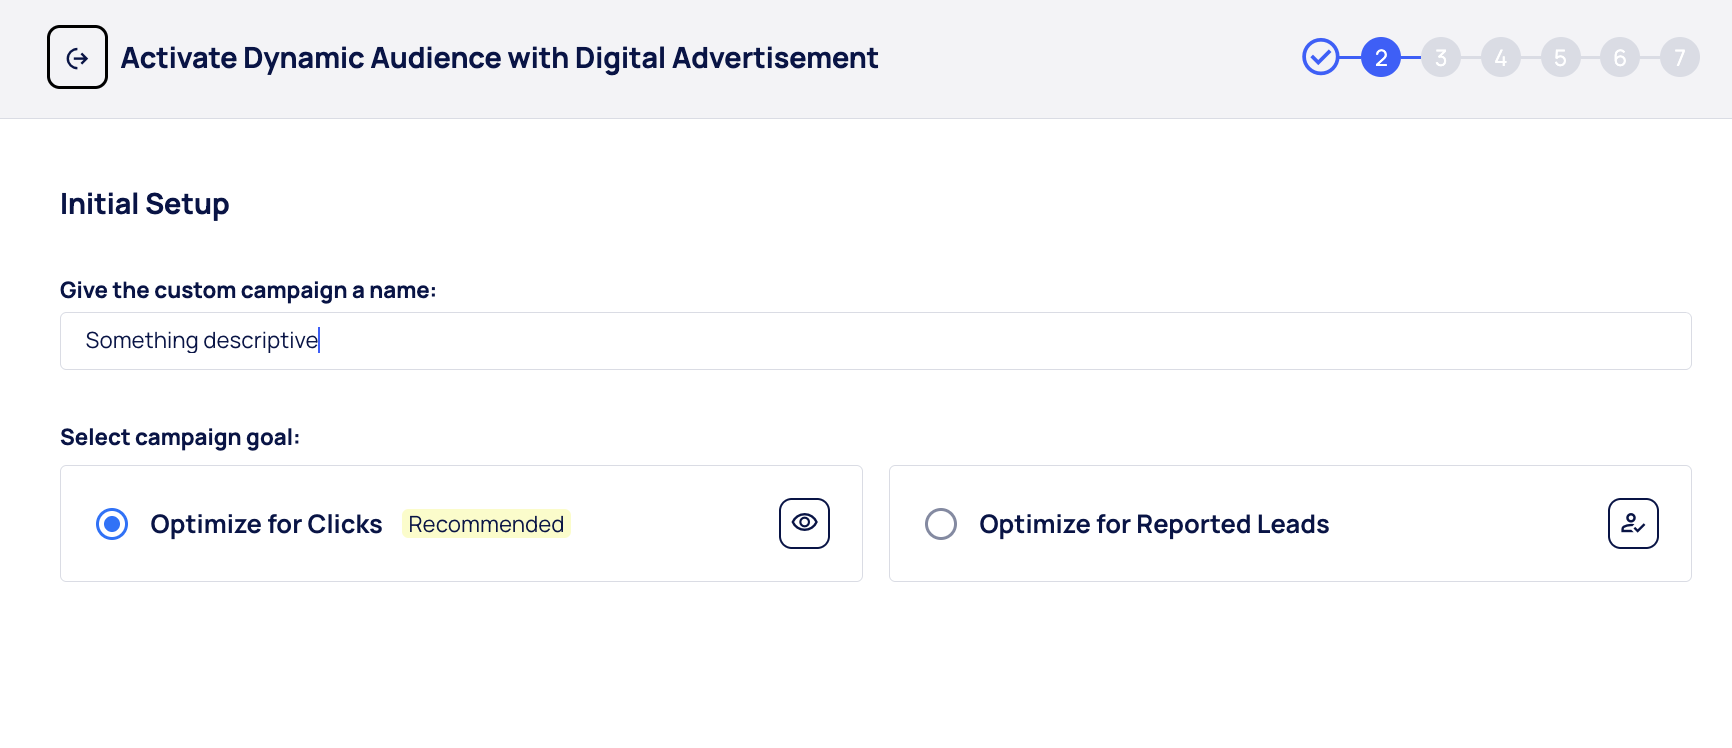Screen dimensions: 1732x748
Task: Go to step 2 in the progress stepper
Action: coord(1380,57)
